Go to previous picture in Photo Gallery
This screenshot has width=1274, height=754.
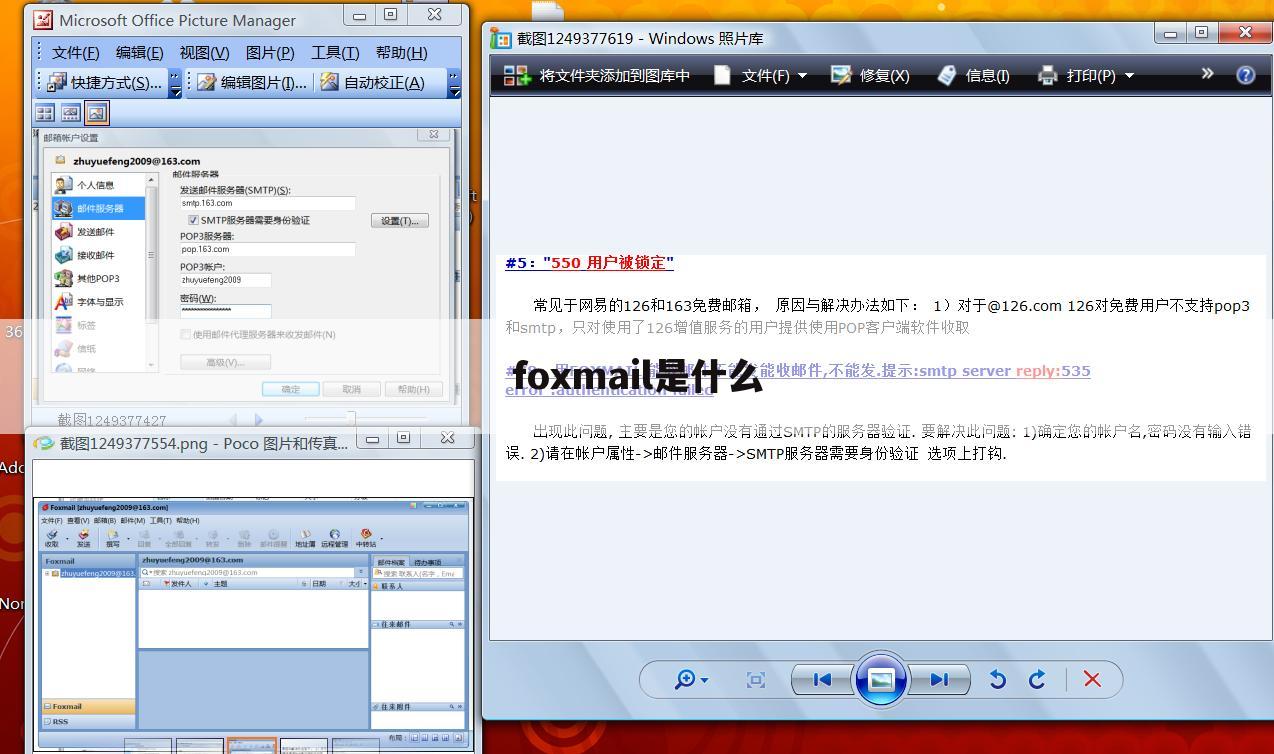coord(822,680)
